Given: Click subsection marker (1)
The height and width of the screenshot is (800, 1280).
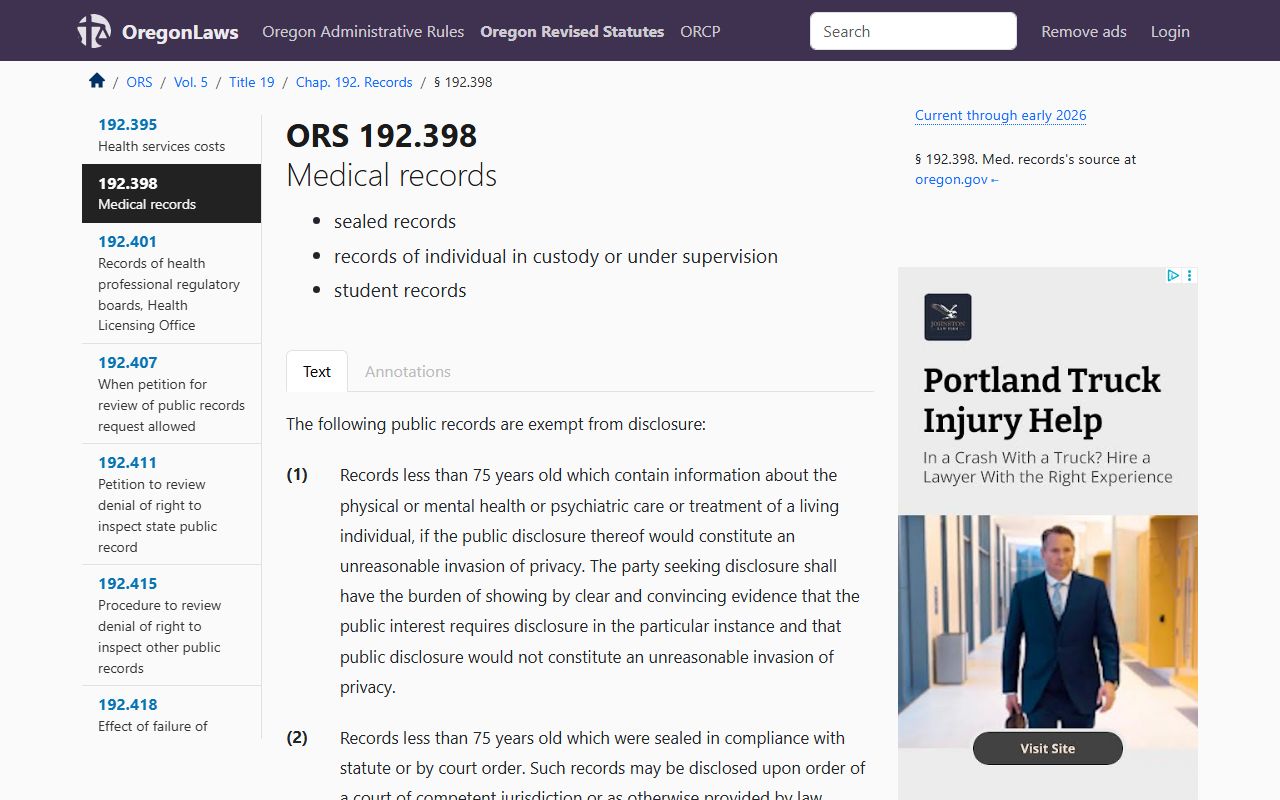Looking at the screenshot, I should [x=297, y=474].
